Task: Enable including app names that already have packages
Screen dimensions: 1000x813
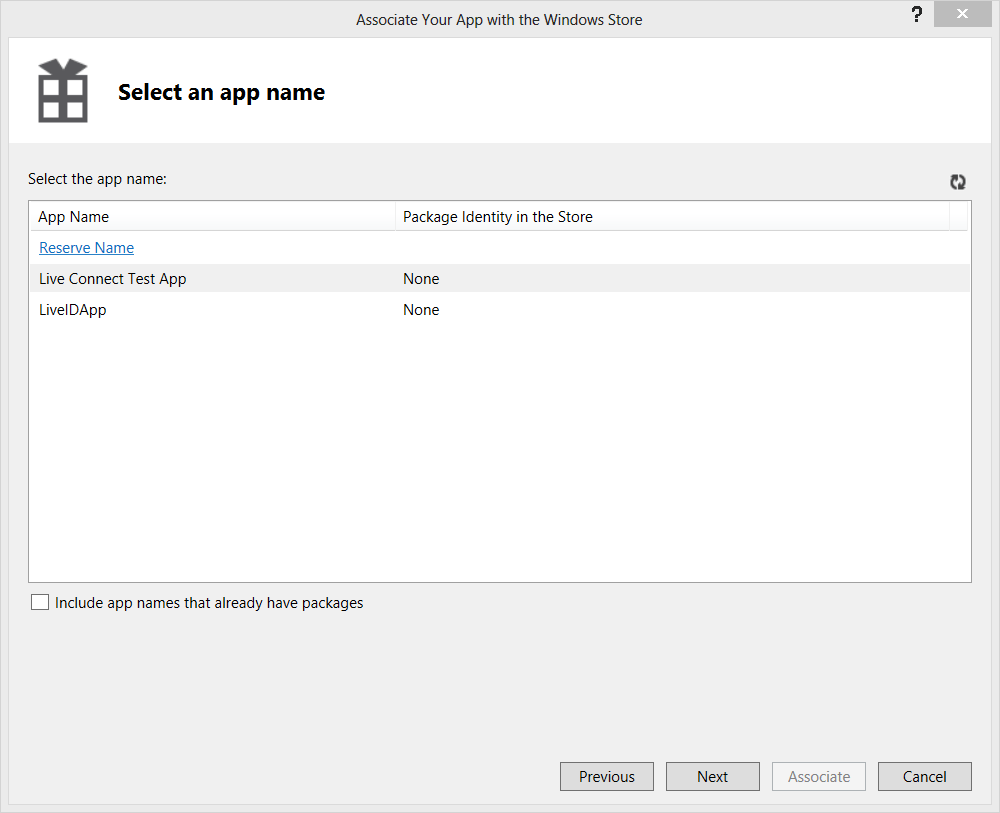Action: coord(40,603)
